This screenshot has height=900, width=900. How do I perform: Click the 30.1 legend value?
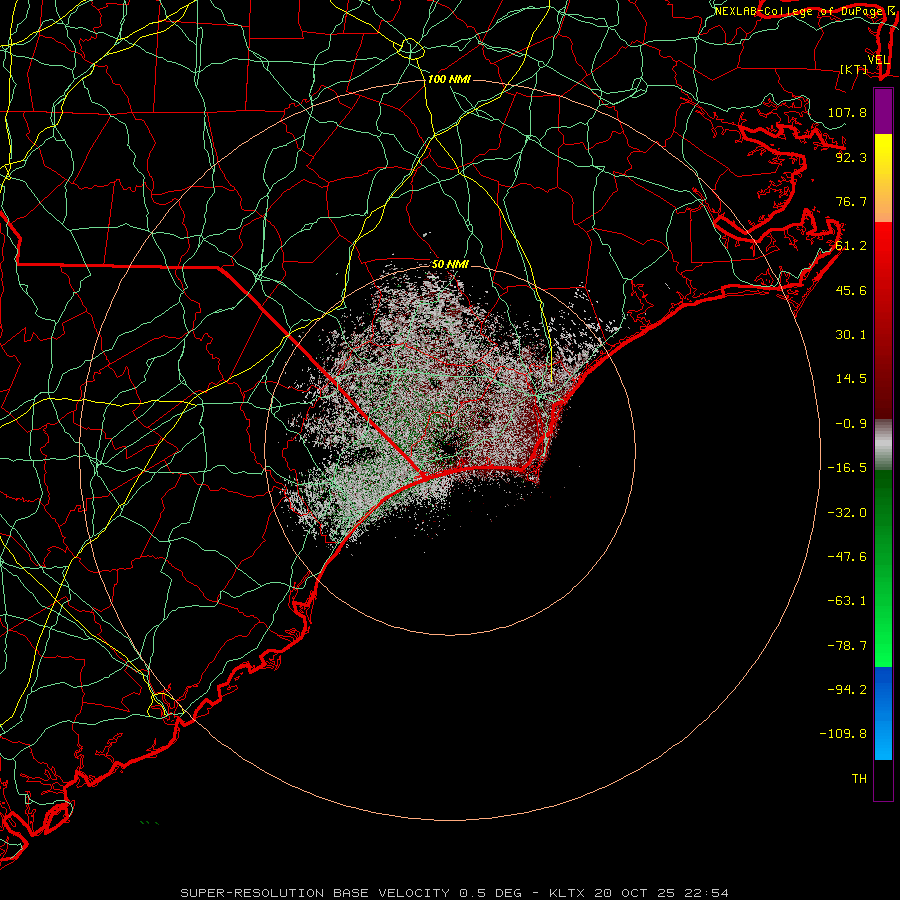[x=851, y=335]
